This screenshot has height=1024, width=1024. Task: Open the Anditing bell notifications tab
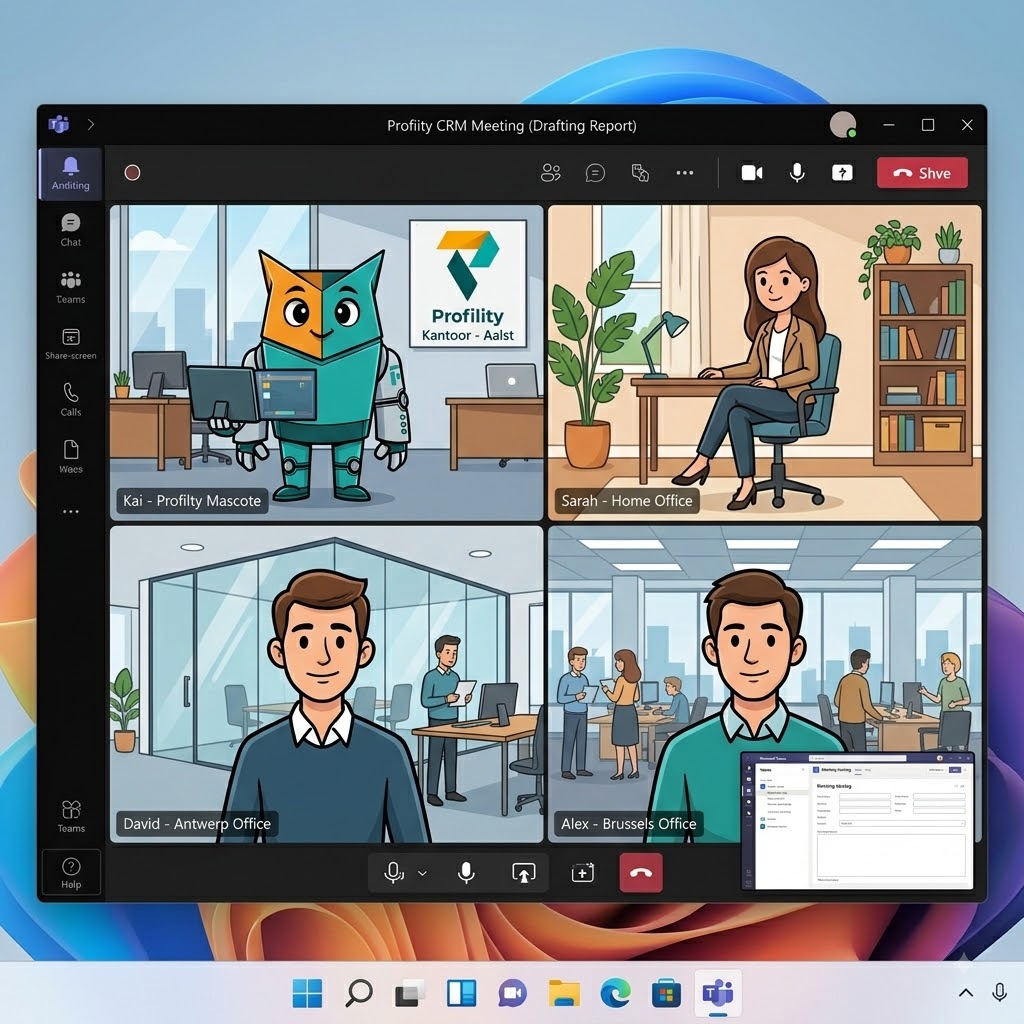click(x=71, y=174)
